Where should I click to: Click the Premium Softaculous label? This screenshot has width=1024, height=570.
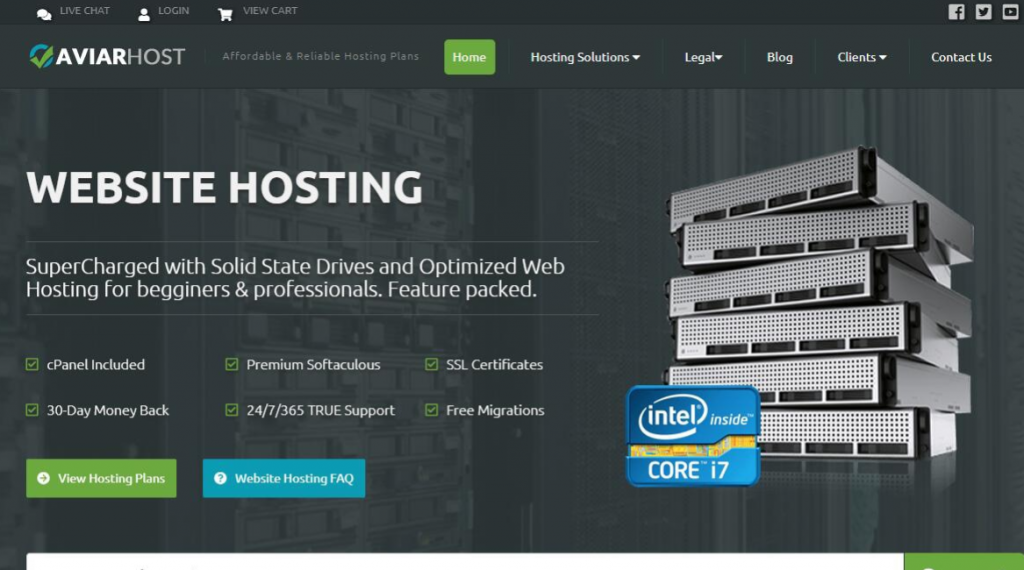pos(313,365)
